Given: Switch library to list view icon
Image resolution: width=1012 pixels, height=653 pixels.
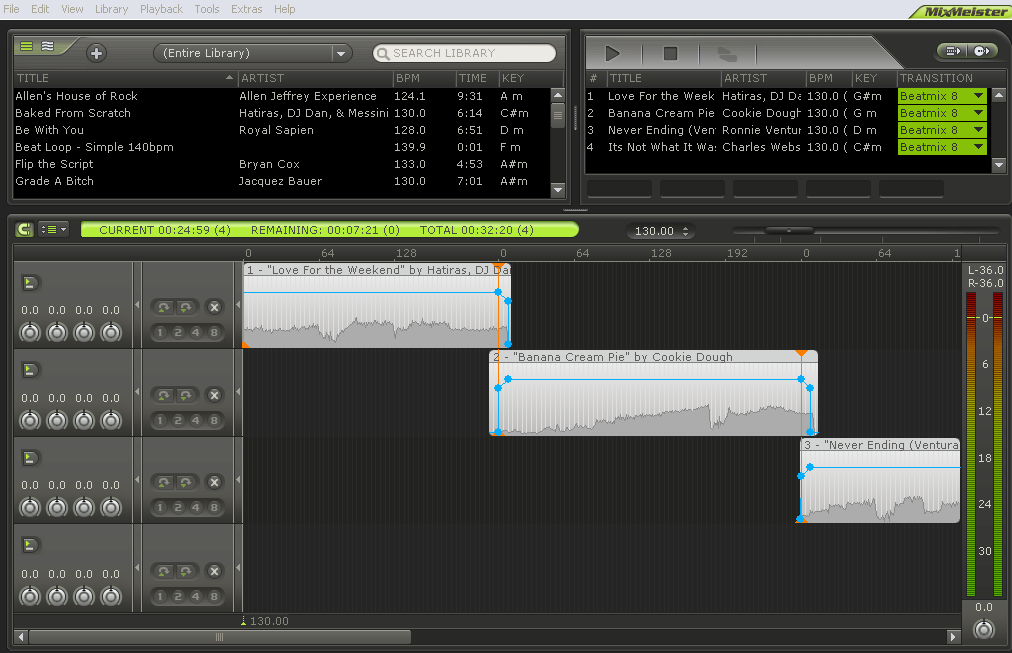Looking at the screenshot, I should coord(26,46).
